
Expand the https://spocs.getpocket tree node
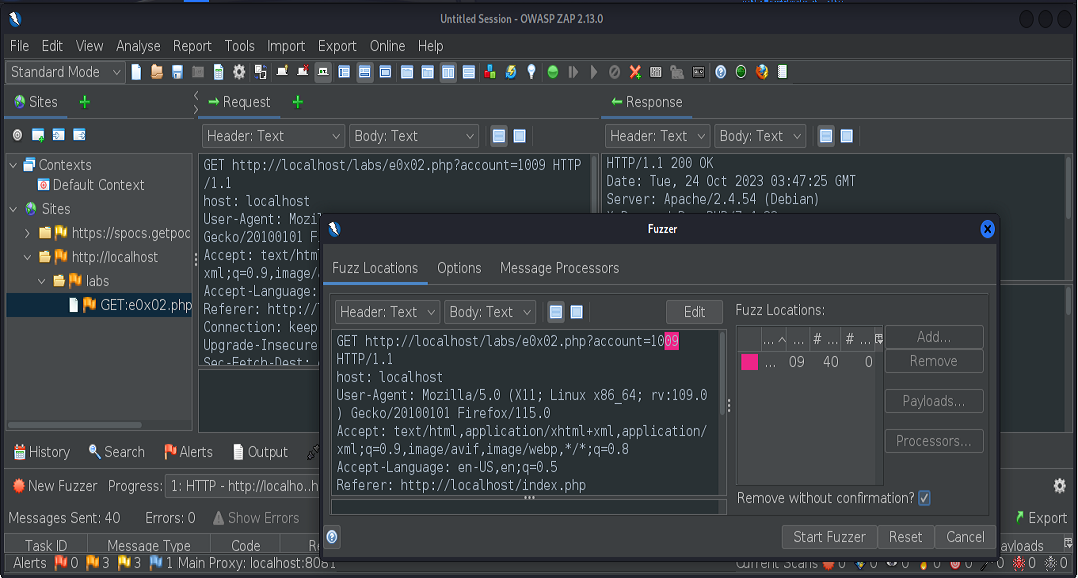point(27,234)
